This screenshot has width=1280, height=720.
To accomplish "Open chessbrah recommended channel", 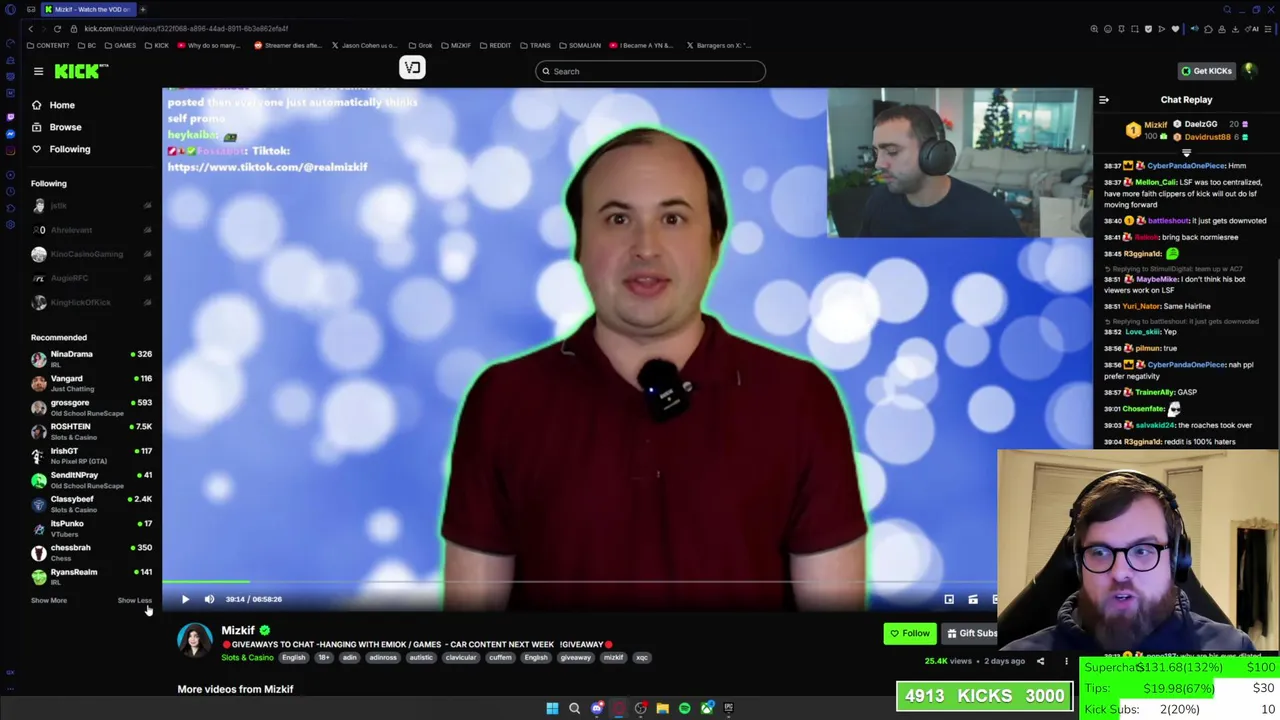I will 91,552.
